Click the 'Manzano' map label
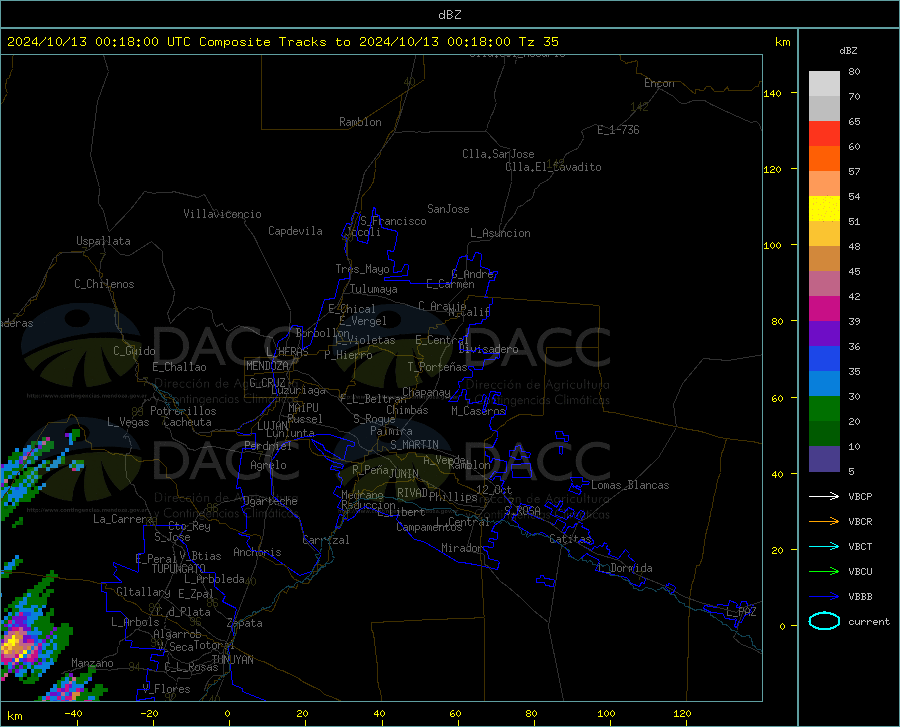Screen dimensions: 900x727 tap(92, 663)
